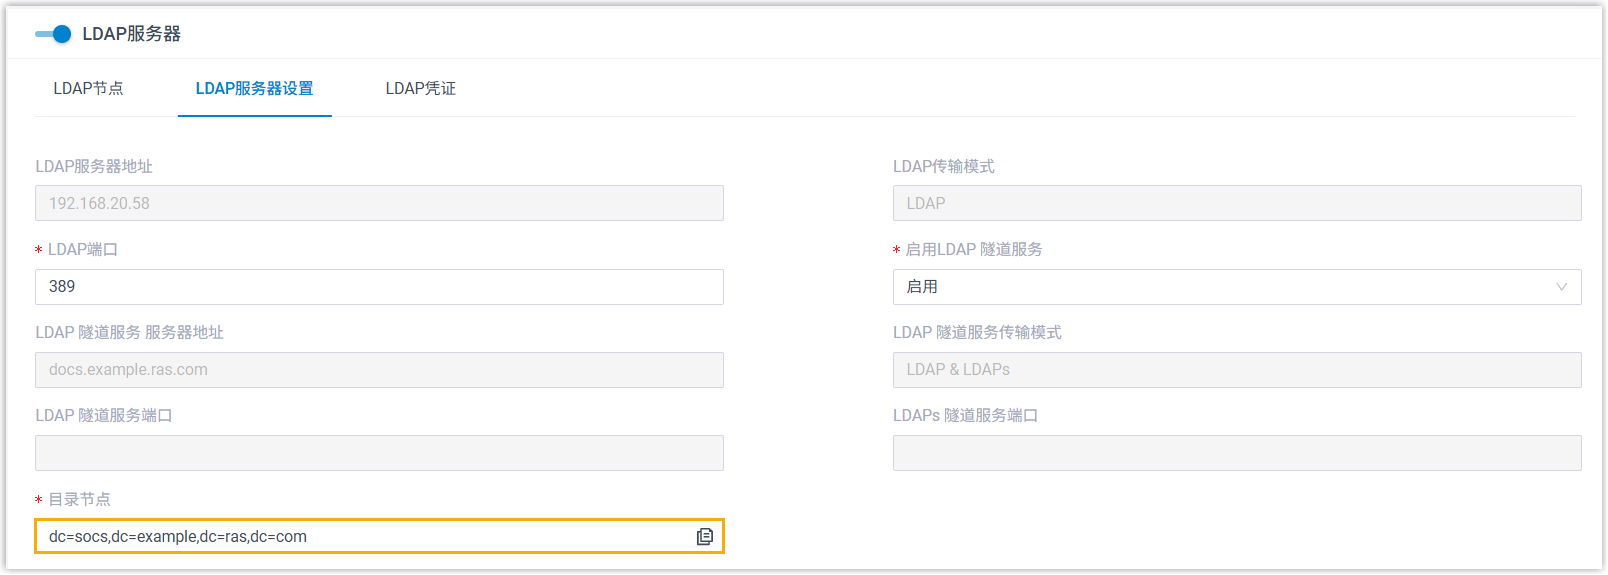This screenshot has height=575, width=1608.
Task: Click the empty LDAP 隧道服务端口 field
Action: coord(379,453)
